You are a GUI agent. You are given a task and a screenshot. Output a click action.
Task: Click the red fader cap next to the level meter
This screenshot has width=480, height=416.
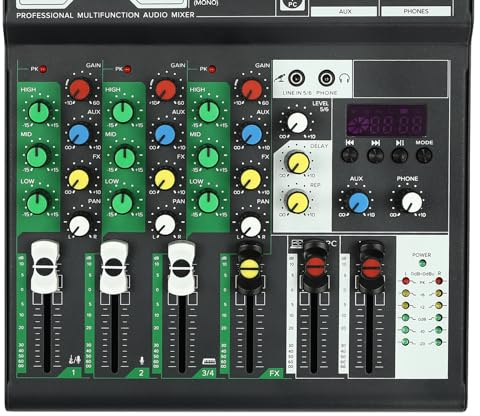coord(372,268)
